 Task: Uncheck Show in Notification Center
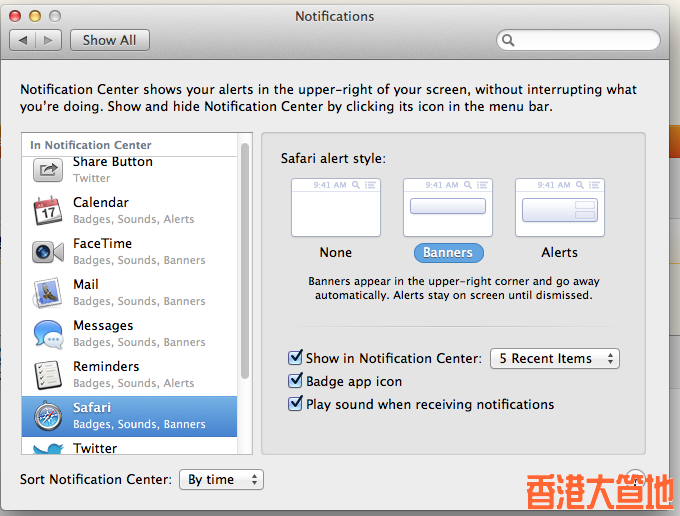tap(295, 358)
